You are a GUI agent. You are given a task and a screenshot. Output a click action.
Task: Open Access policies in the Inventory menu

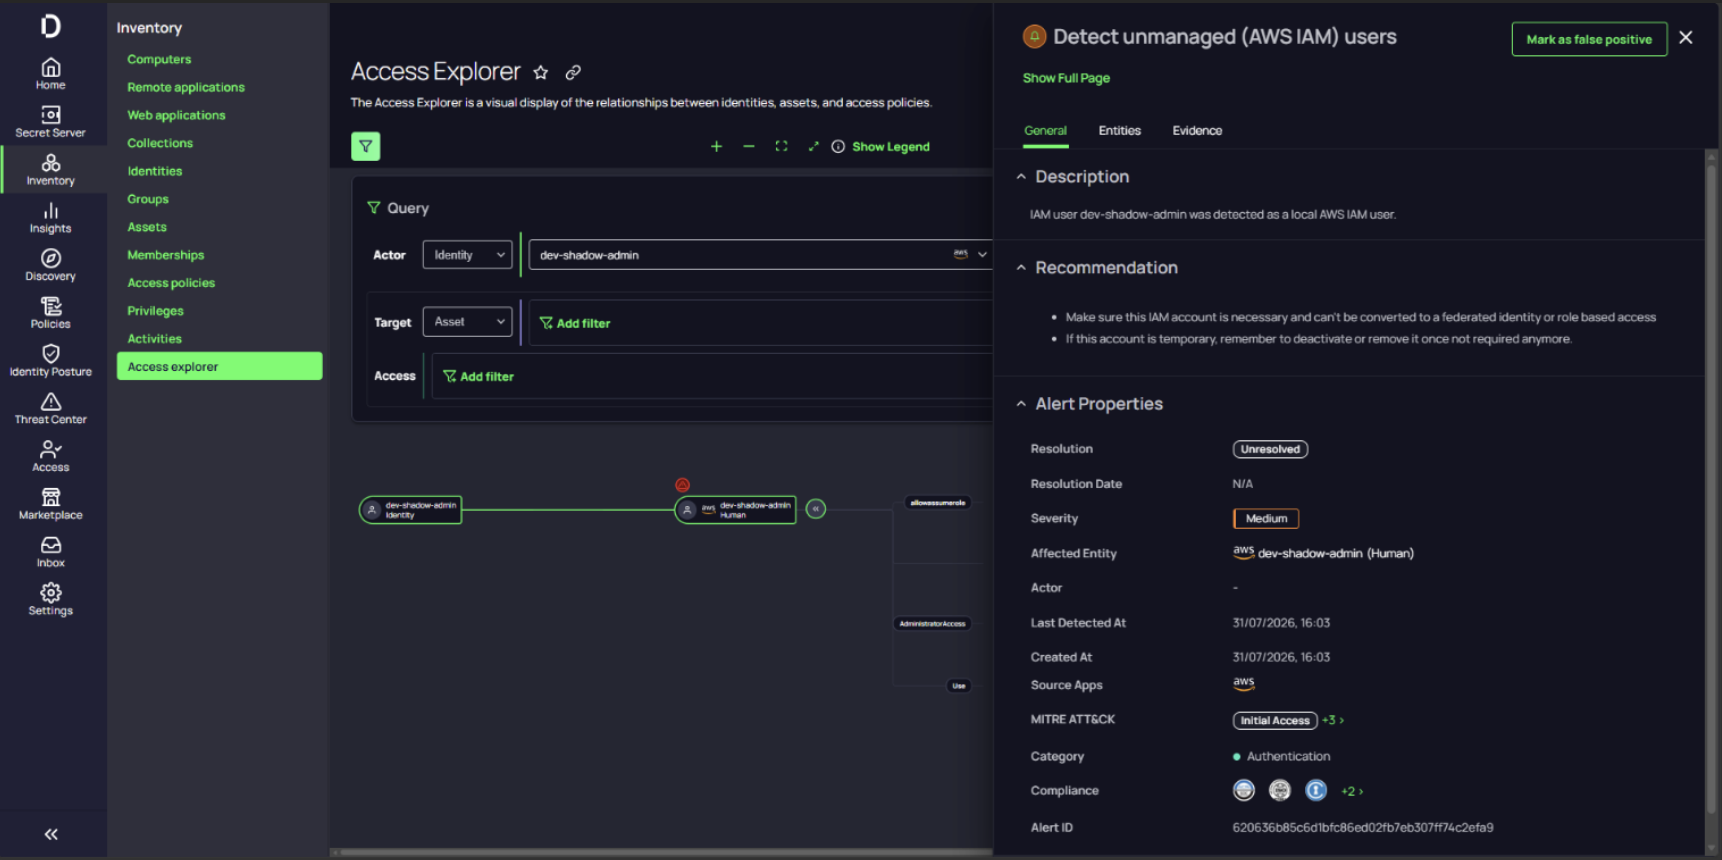click(x=171, y=284)
